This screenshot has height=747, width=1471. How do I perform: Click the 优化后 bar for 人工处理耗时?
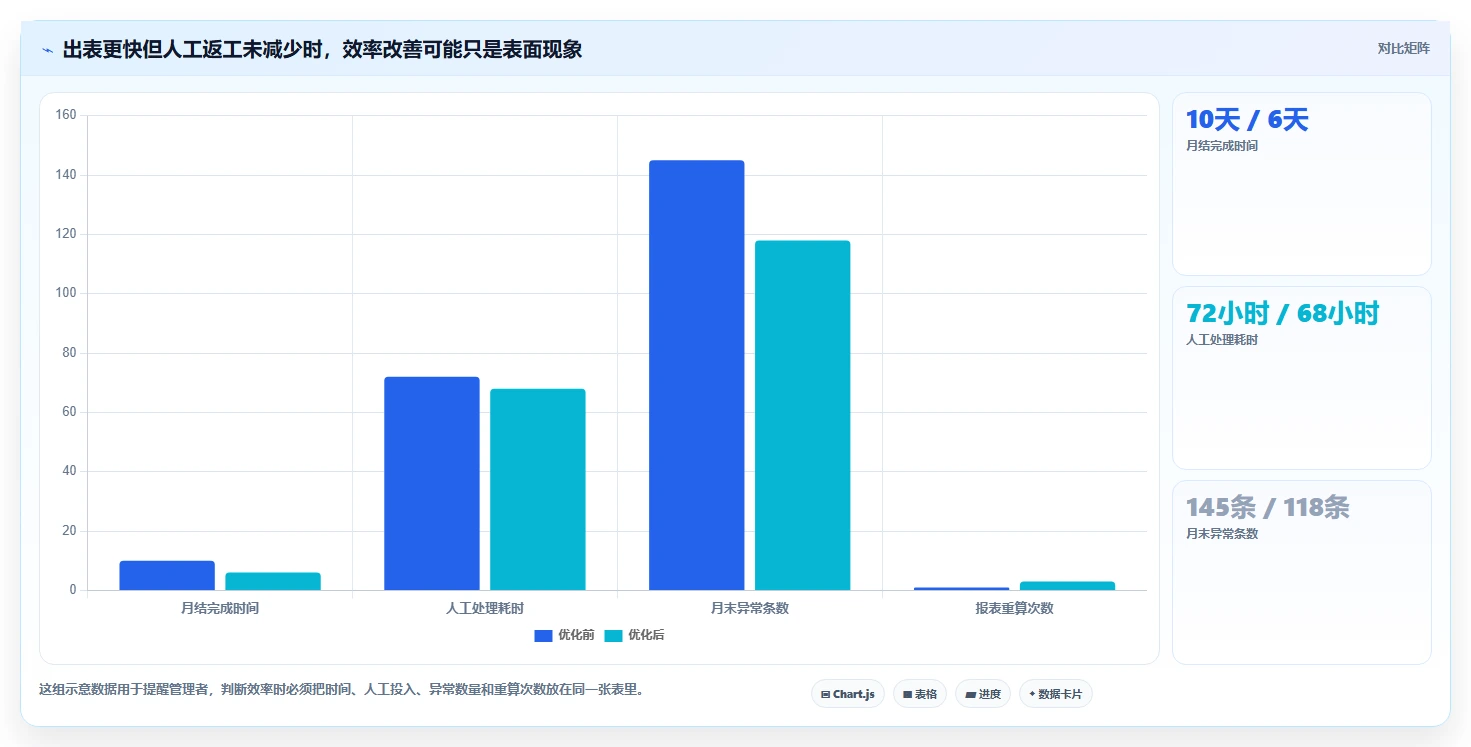click(538, 489)
